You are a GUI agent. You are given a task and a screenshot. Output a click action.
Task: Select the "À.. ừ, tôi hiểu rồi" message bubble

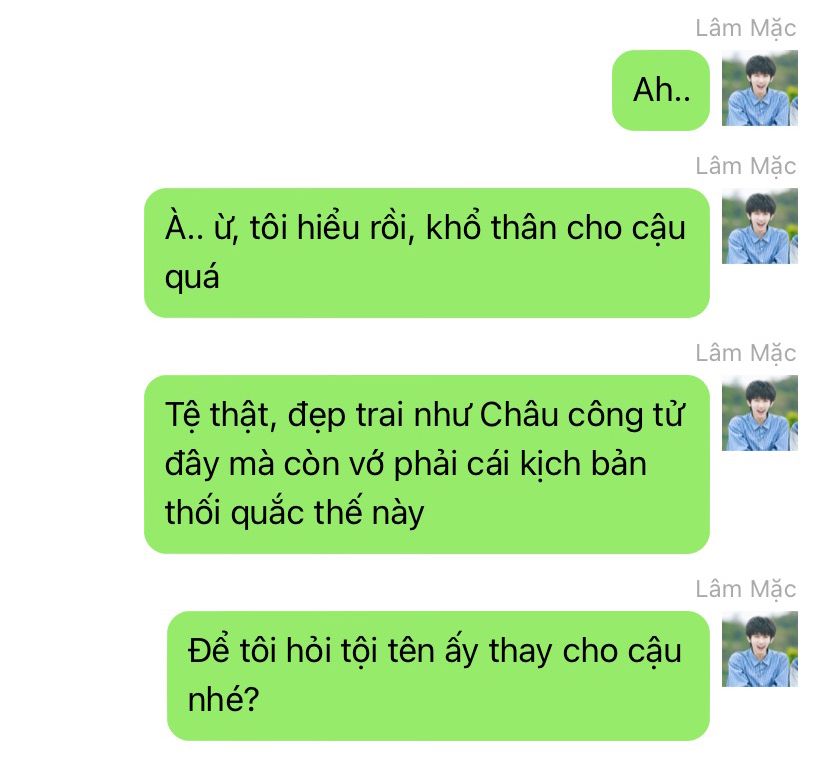click(x=427, y=252)
